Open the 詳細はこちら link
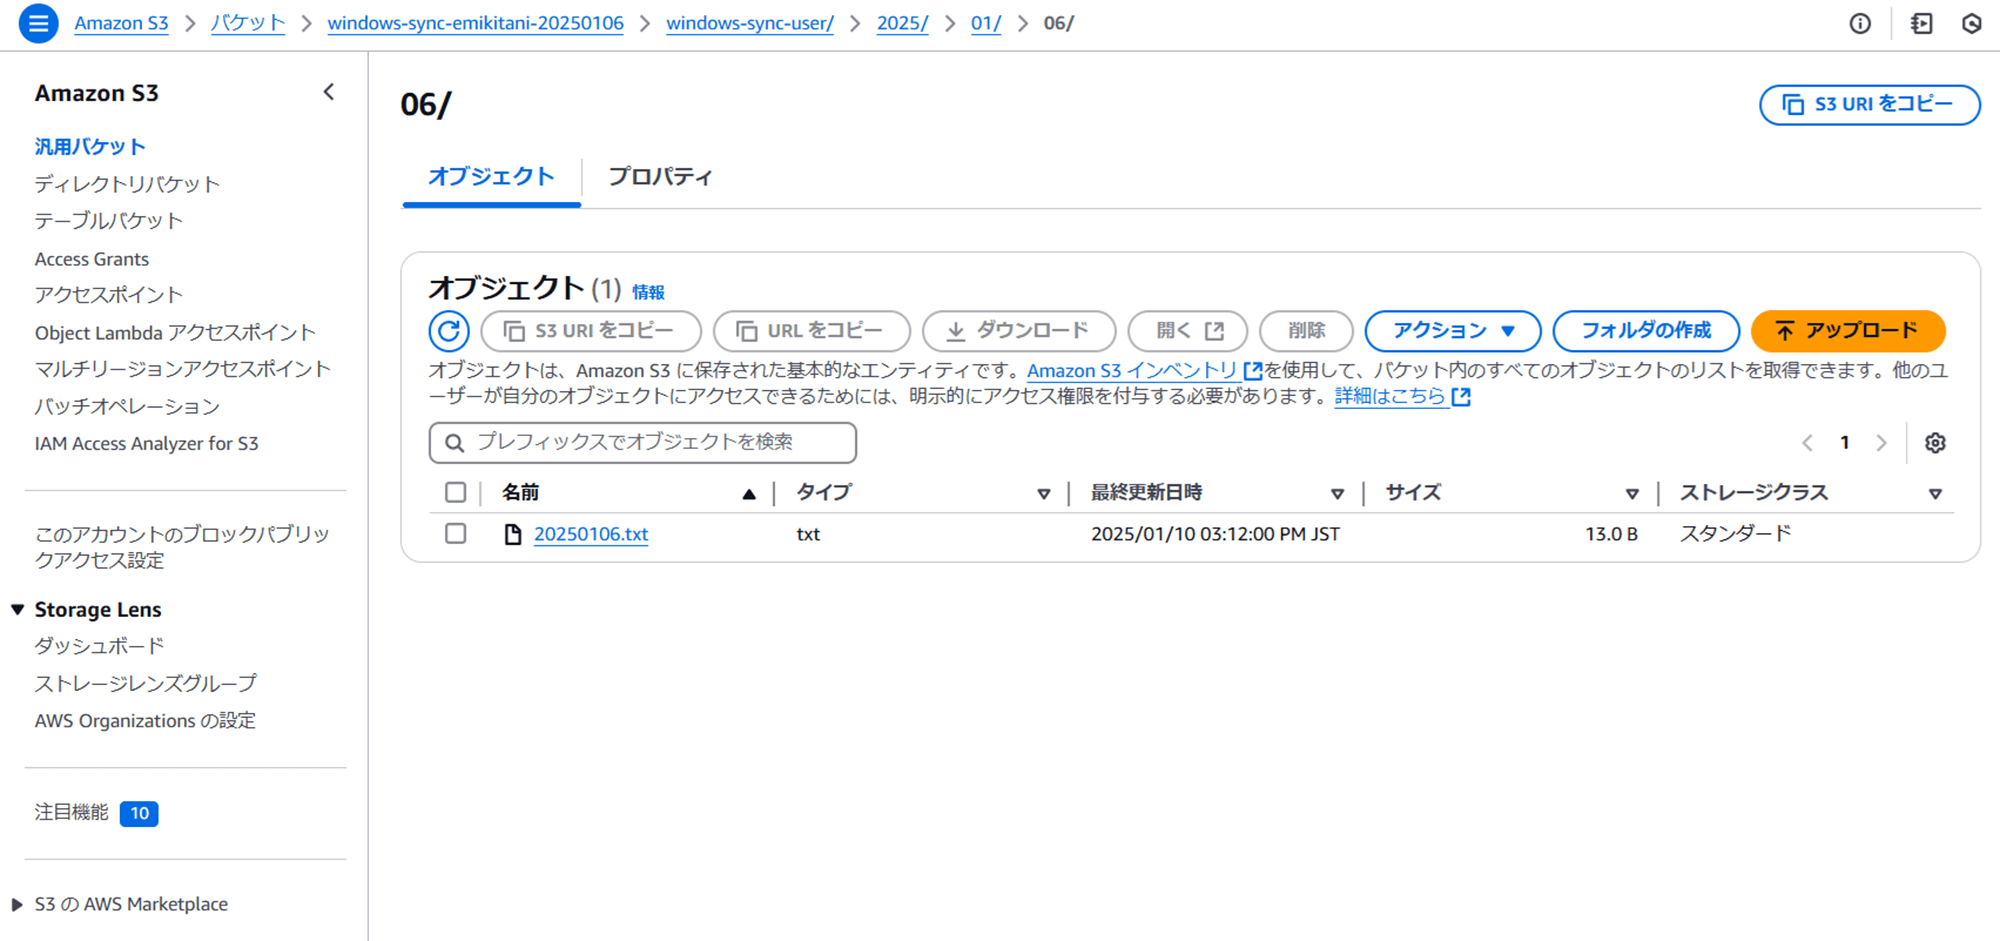The height and width of the screenshot is (941, 2000). point(1402,397)
